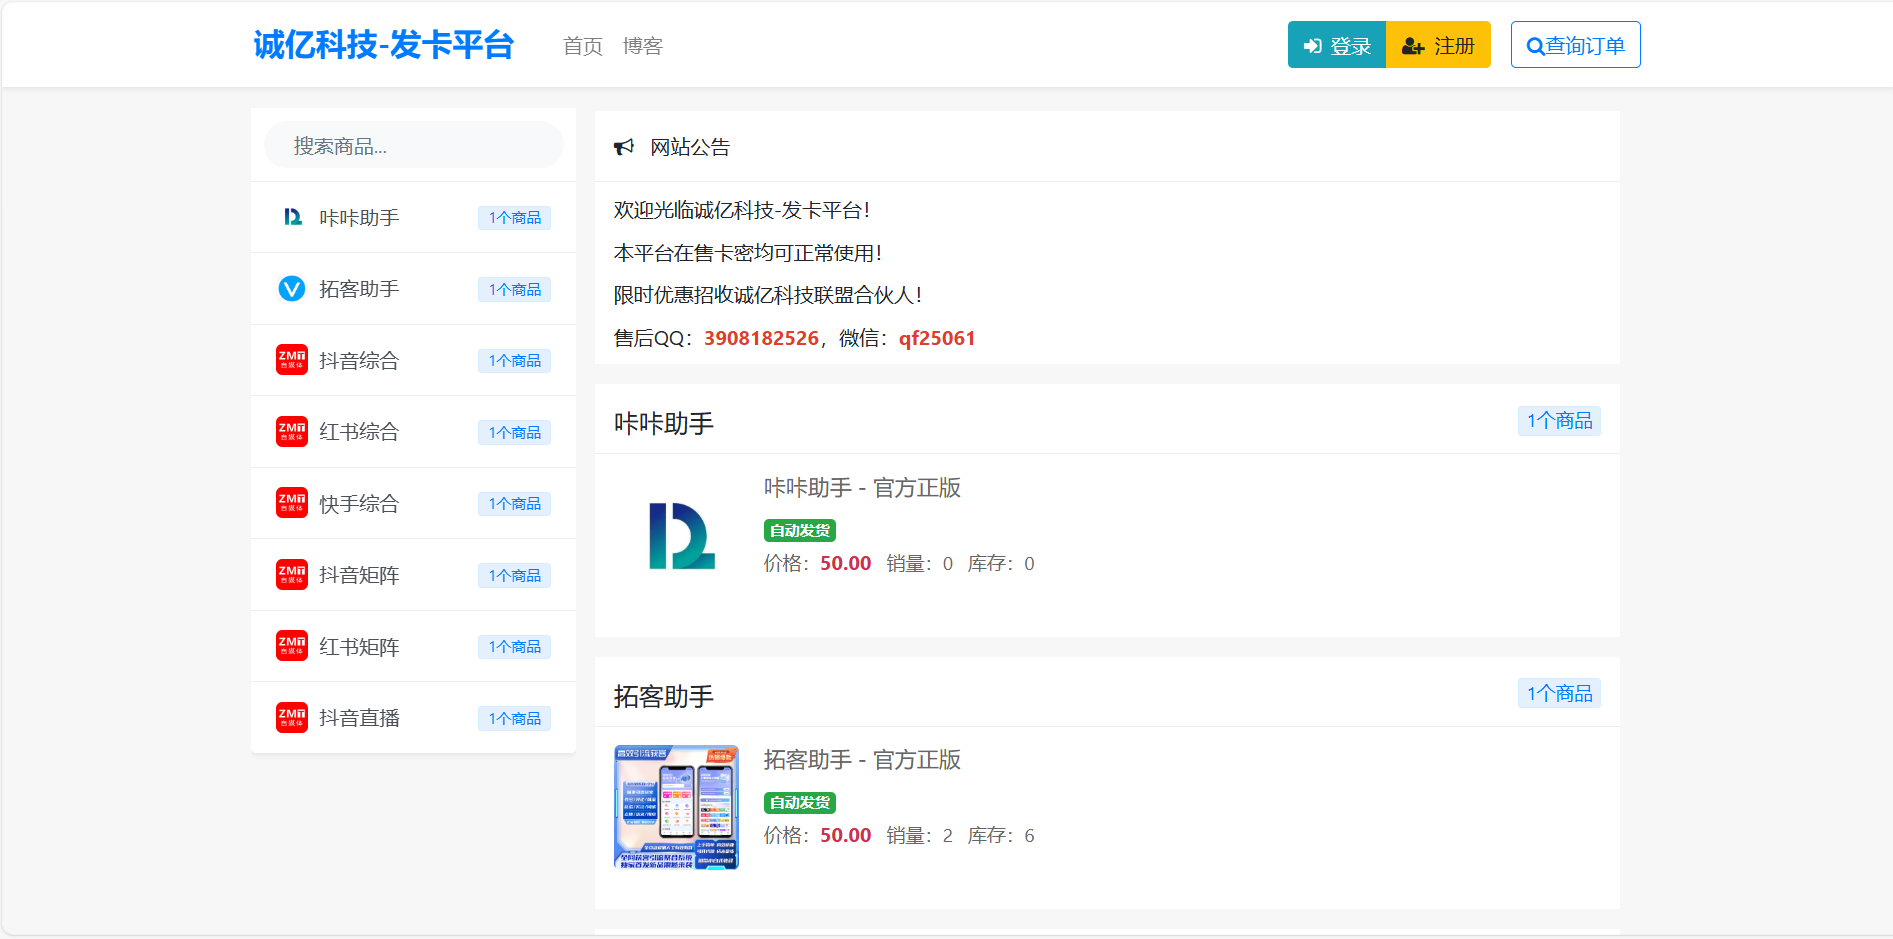Screen dimensions: 1893x939
Task: Open the 拓客助手 product thumbnail image
Action: pyautogui.click(x=676, y=807)
